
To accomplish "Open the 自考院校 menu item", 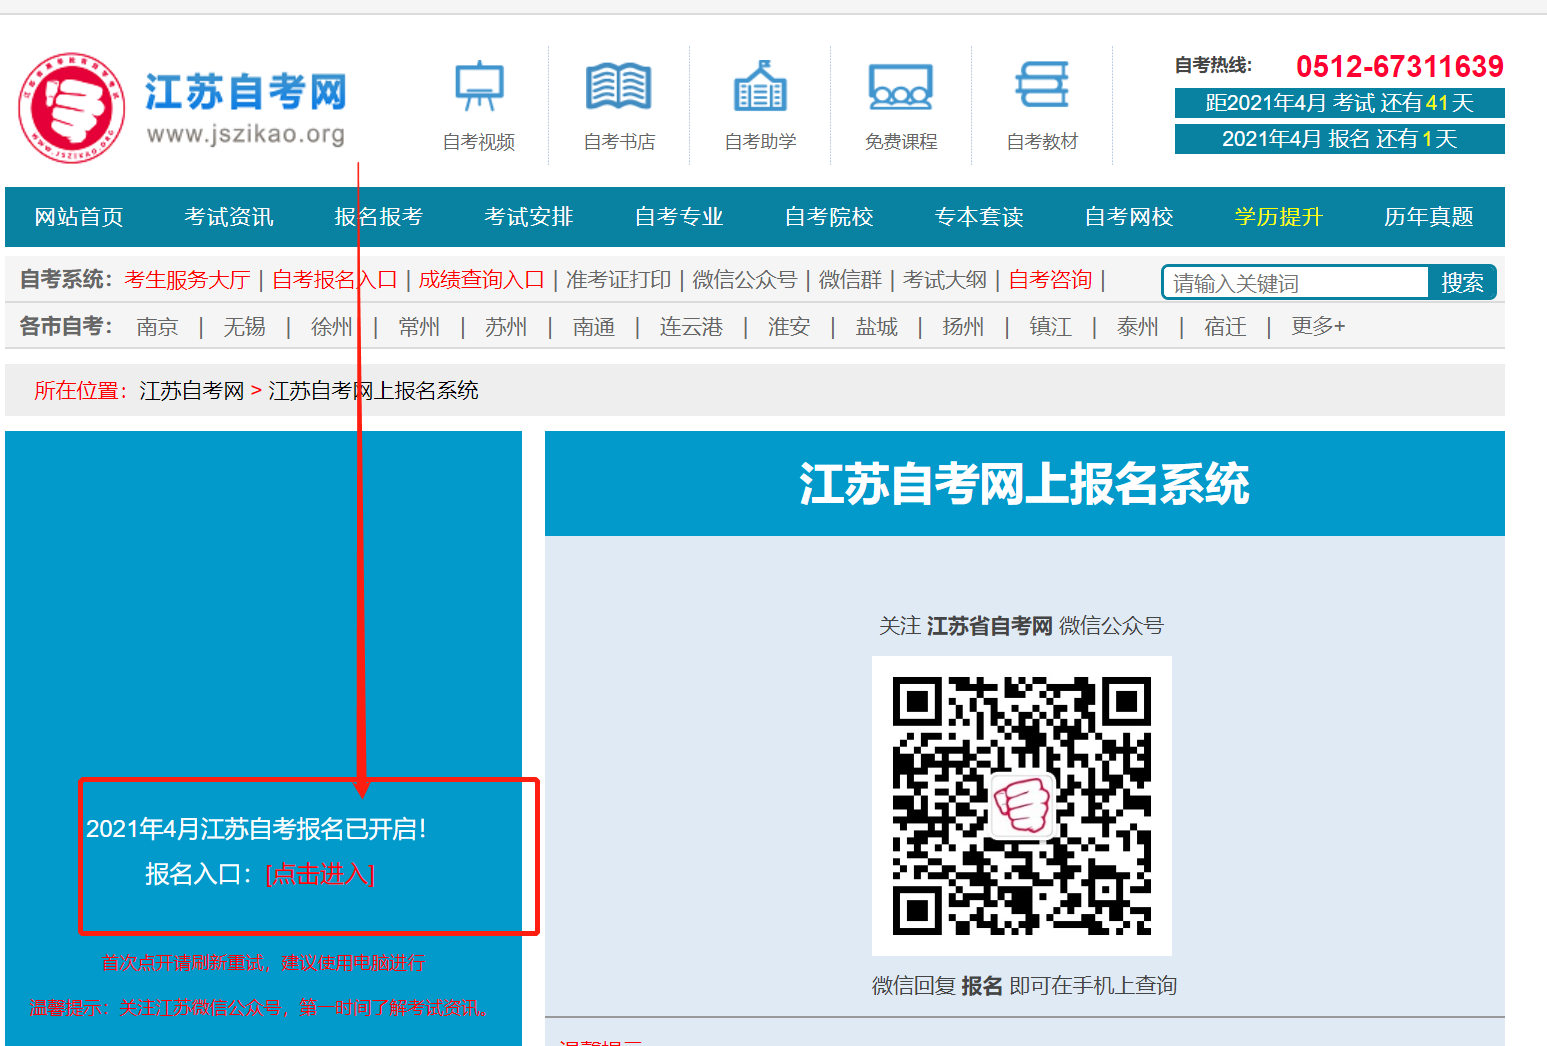I will tap(829, 217).
